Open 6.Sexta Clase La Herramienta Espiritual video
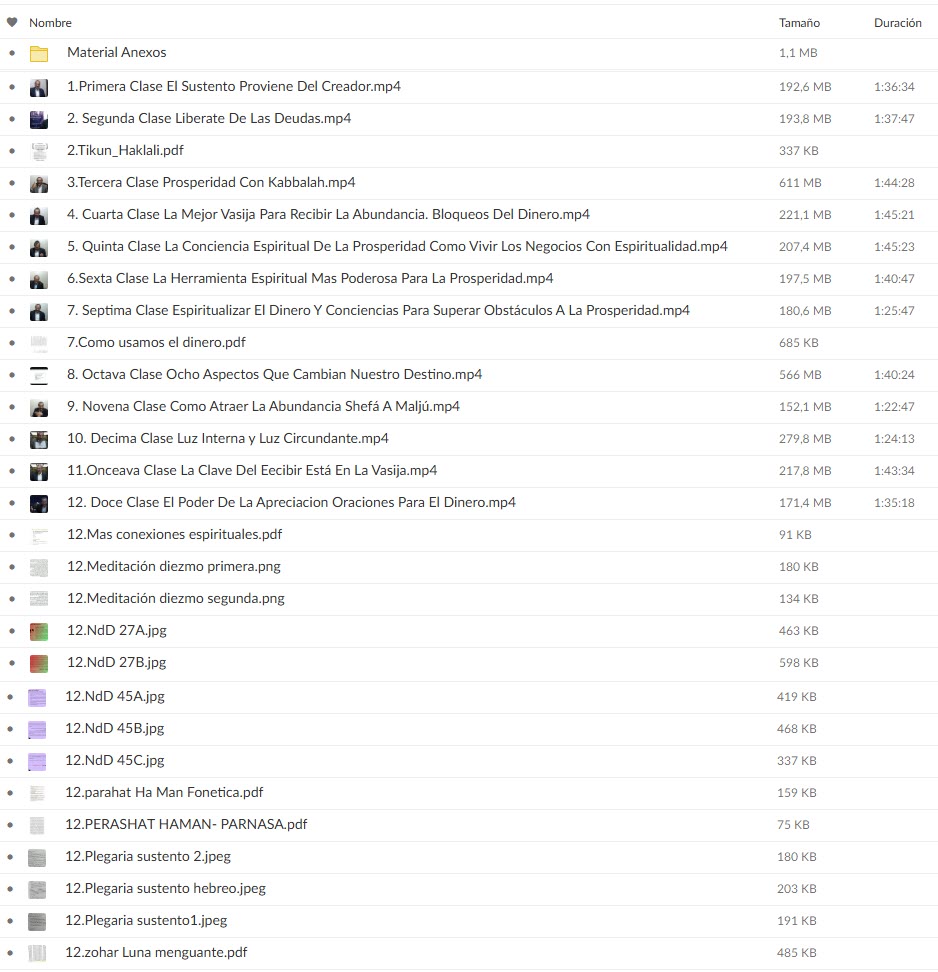Screen dimensions: 938x972 310,278
